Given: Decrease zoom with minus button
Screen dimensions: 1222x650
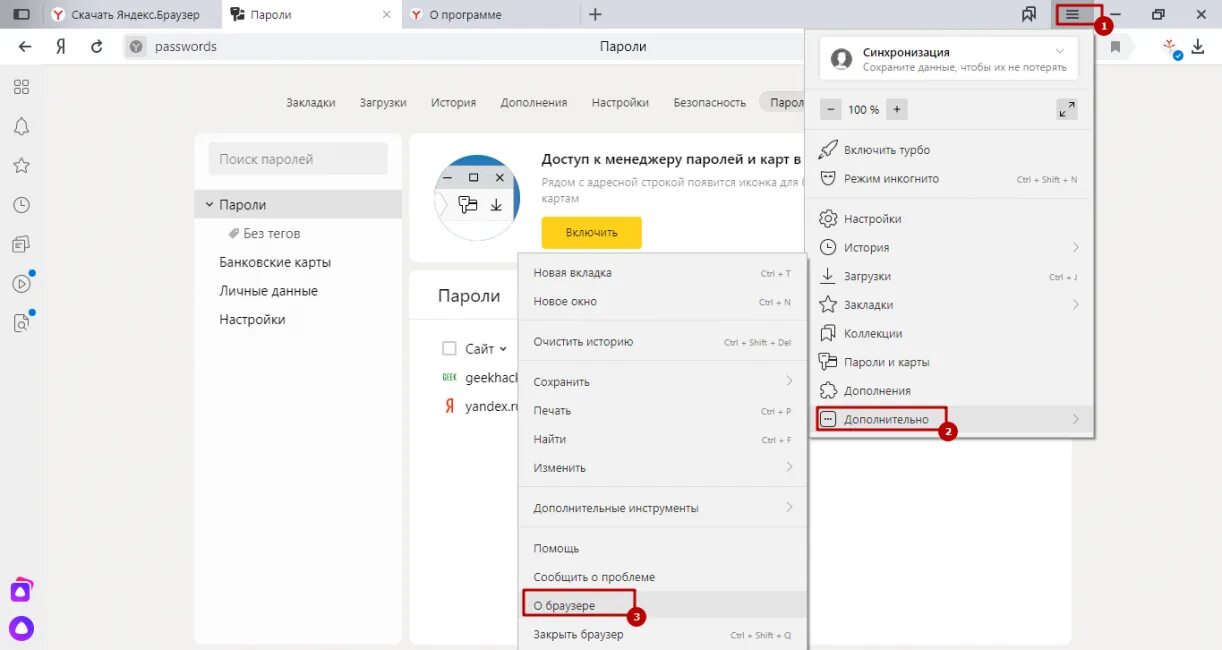Looking at the screenshot, I should (x=830, y=109).
